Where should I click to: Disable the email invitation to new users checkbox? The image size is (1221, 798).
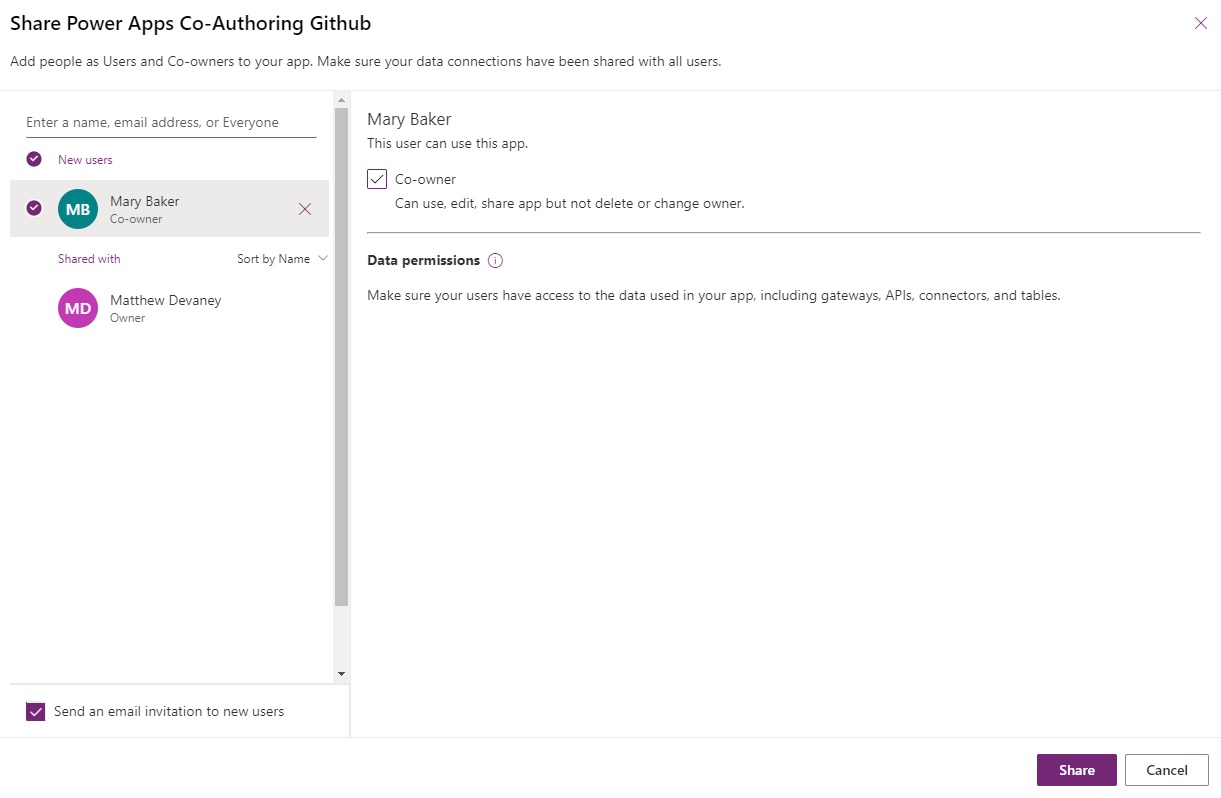[x=36, y=711]
